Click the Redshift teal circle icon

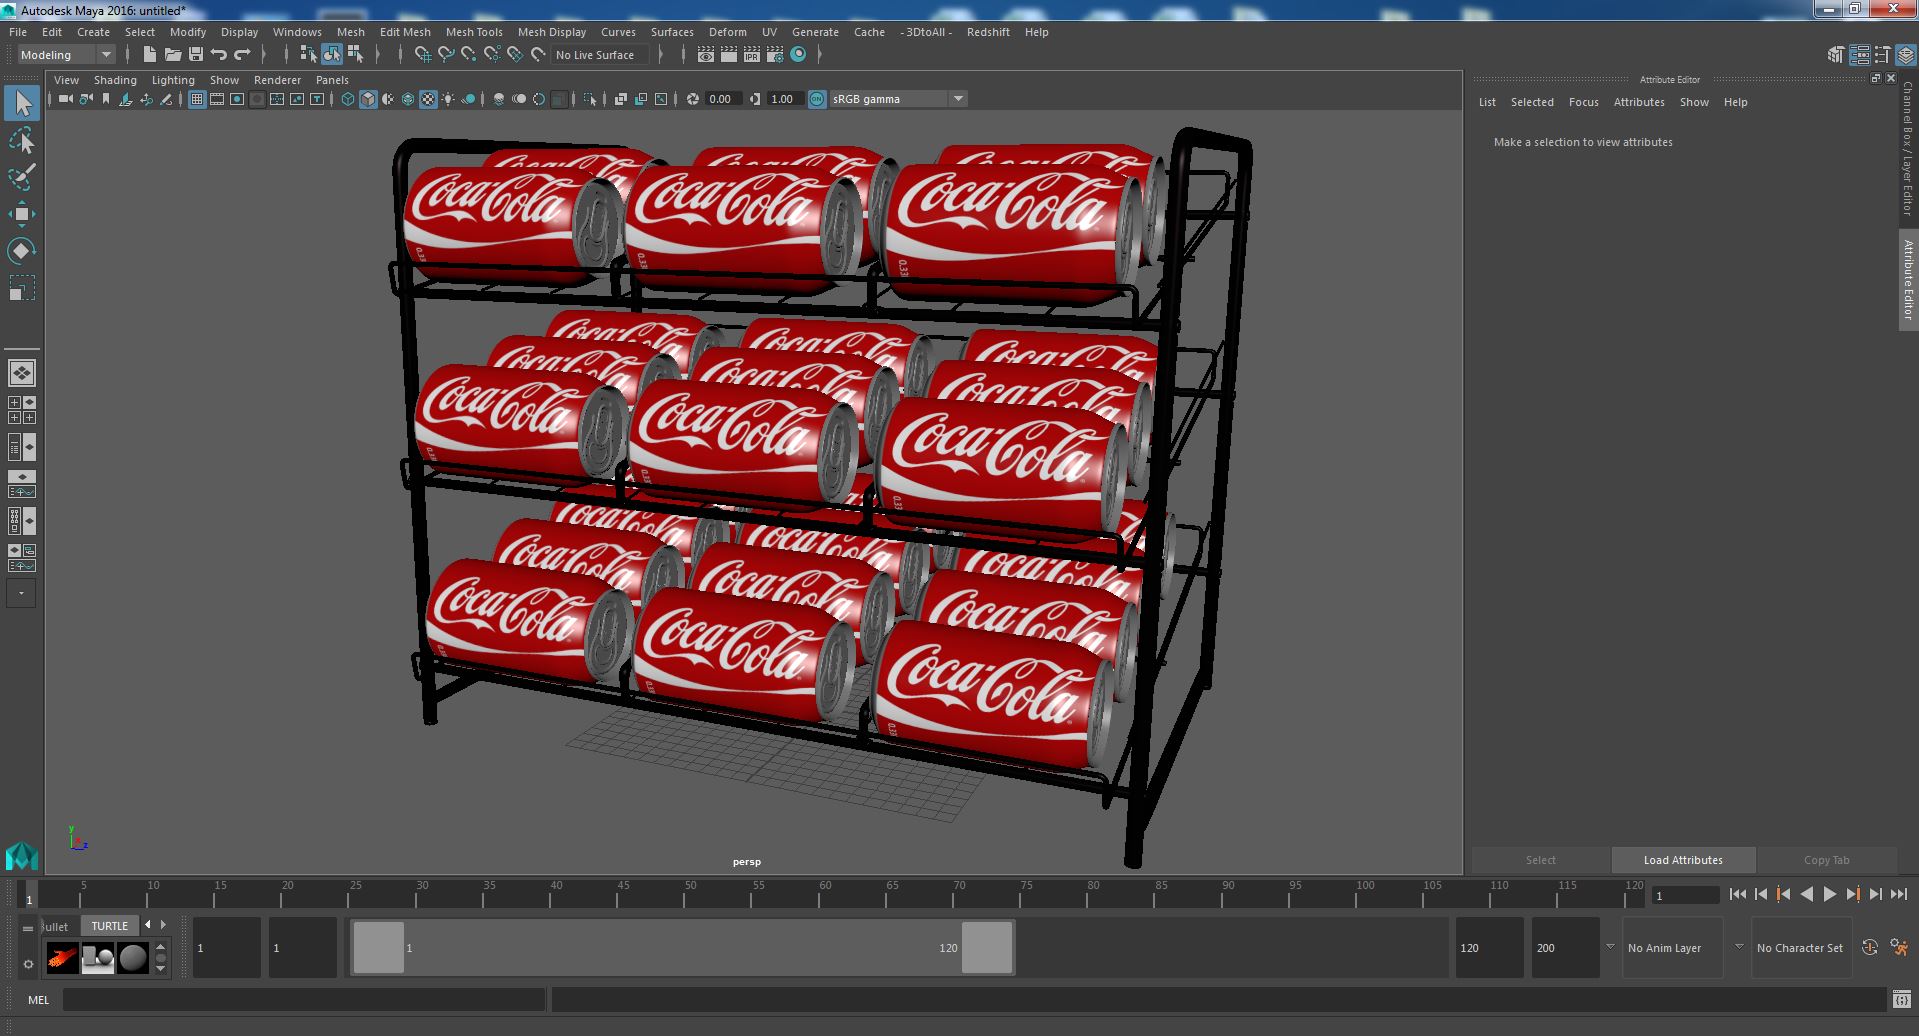pos(798,55)
